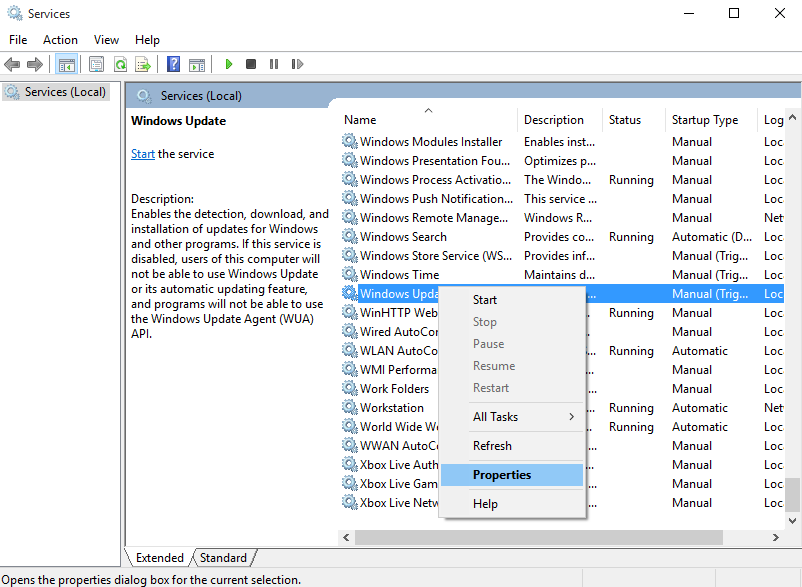Click the blue question mark Help toolbar icon
Image resolution: width=802 pixels, height=587 pixels.
pyautogui.click(x=174, y=64)
